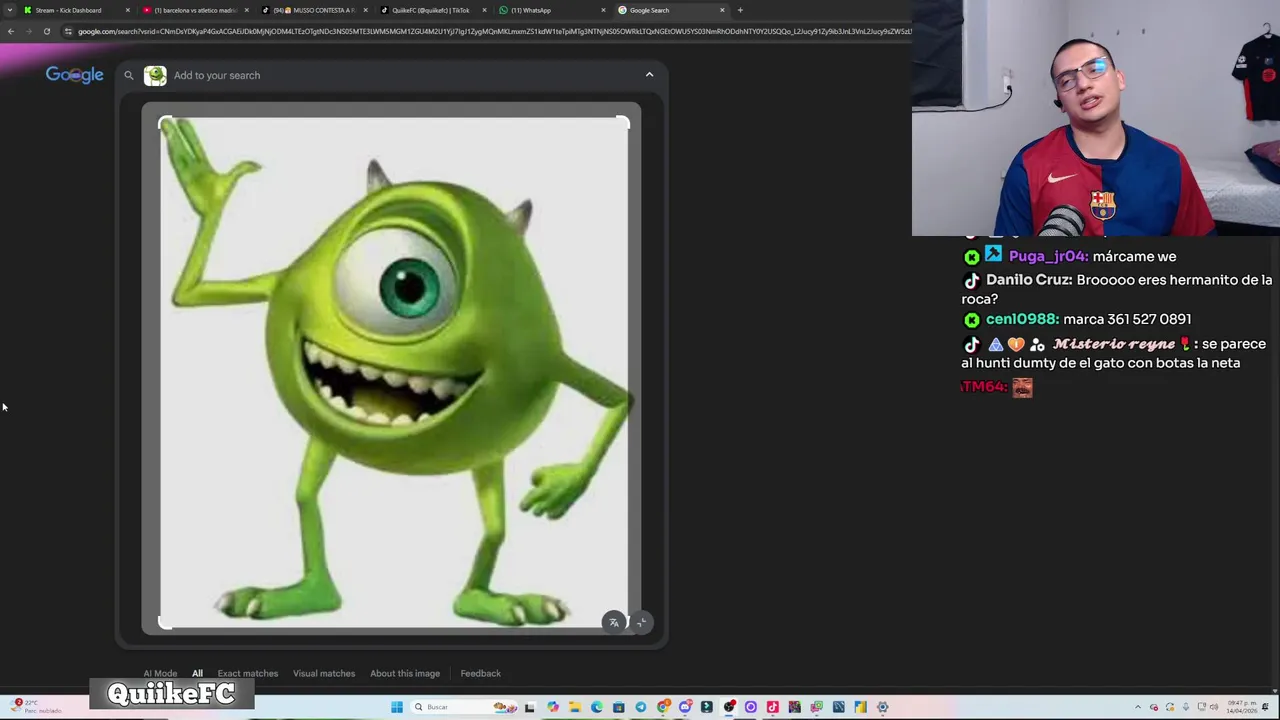Switch to barcelona vs atletico madrid tab
This screenshot has width=1280, height=720.
(x=195, y=10)
